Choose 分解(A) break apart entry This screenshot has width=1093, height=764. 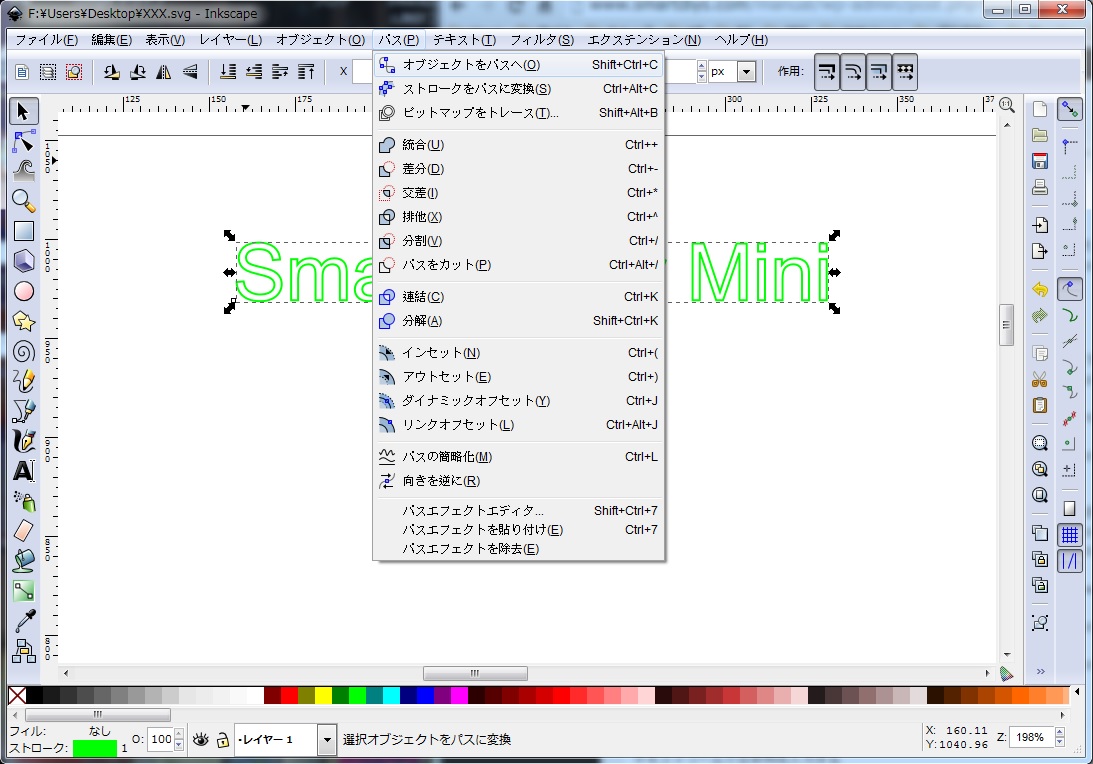(x=519, y=321)
